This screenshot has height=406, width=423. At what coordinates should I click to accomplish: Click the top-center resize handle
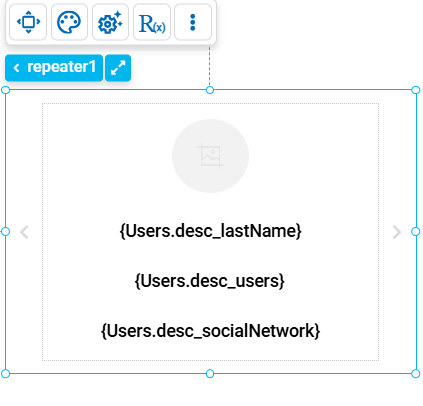(x=210, y=90)
